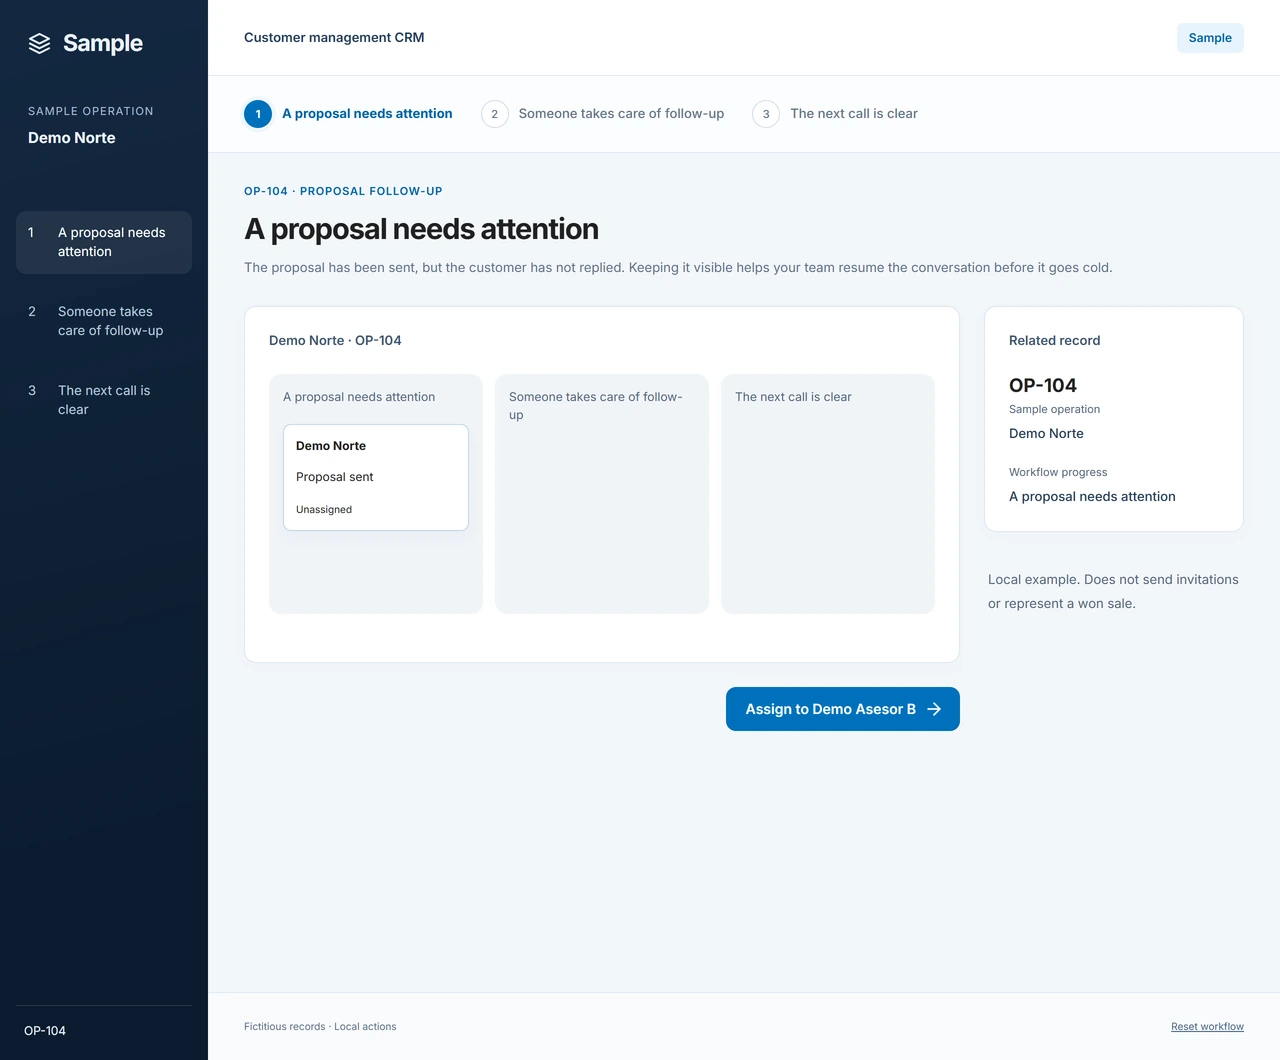Click Fictitious records · Local actions footer text

coord(320,1027)
